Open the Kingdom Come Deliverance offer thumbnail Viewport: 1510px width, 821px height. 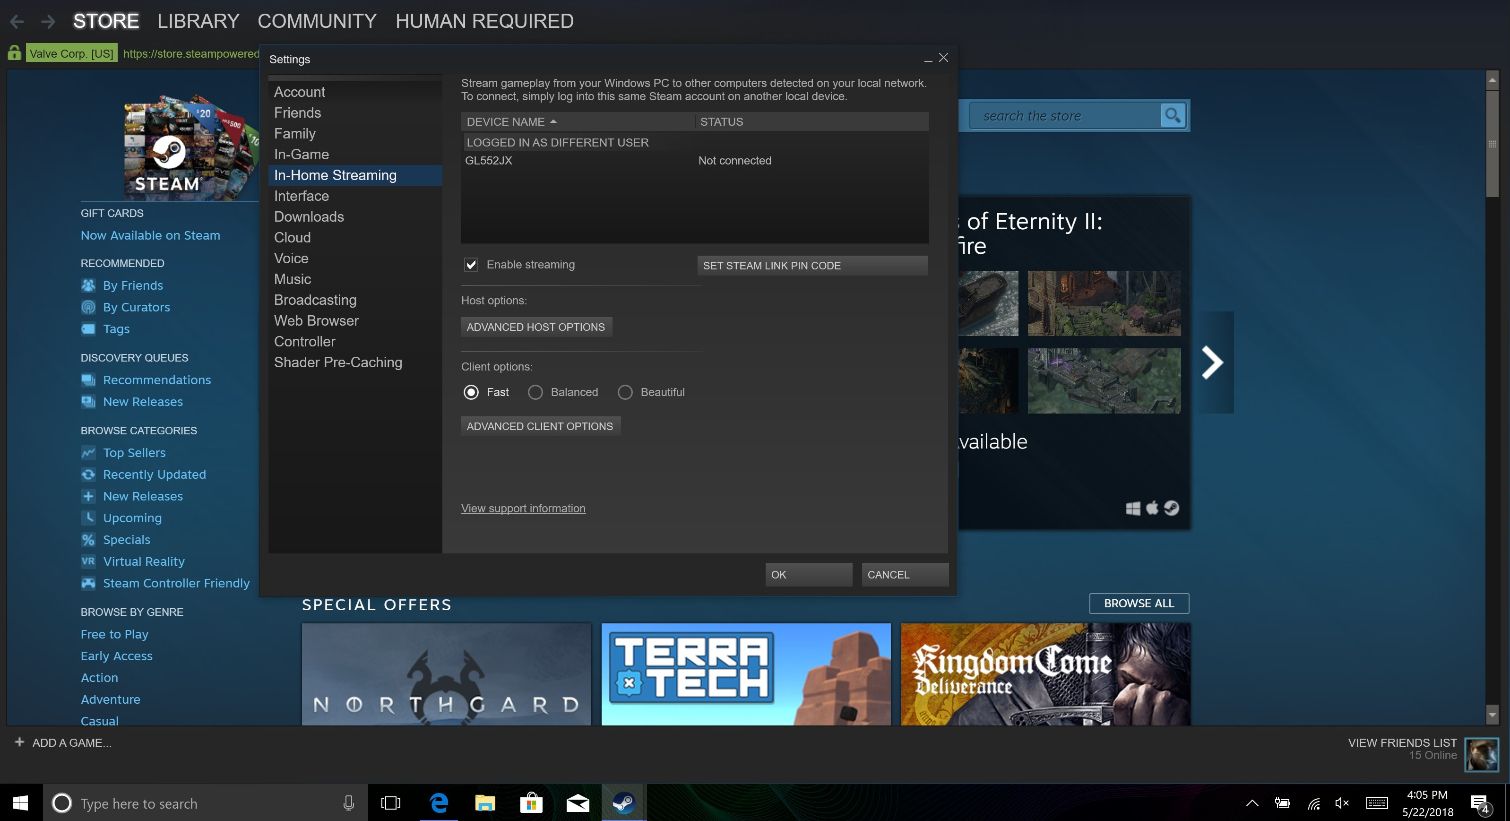coord(1045,674)
